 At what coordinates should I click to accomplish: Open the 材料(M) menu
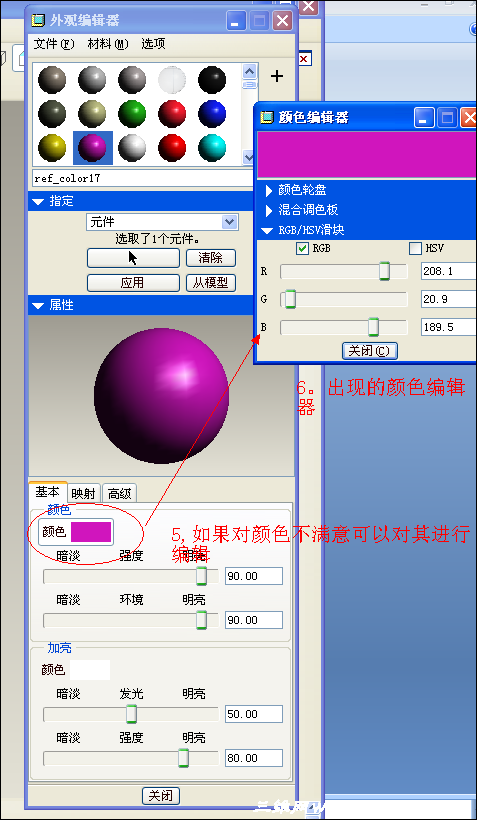click(x=108, y=44)
